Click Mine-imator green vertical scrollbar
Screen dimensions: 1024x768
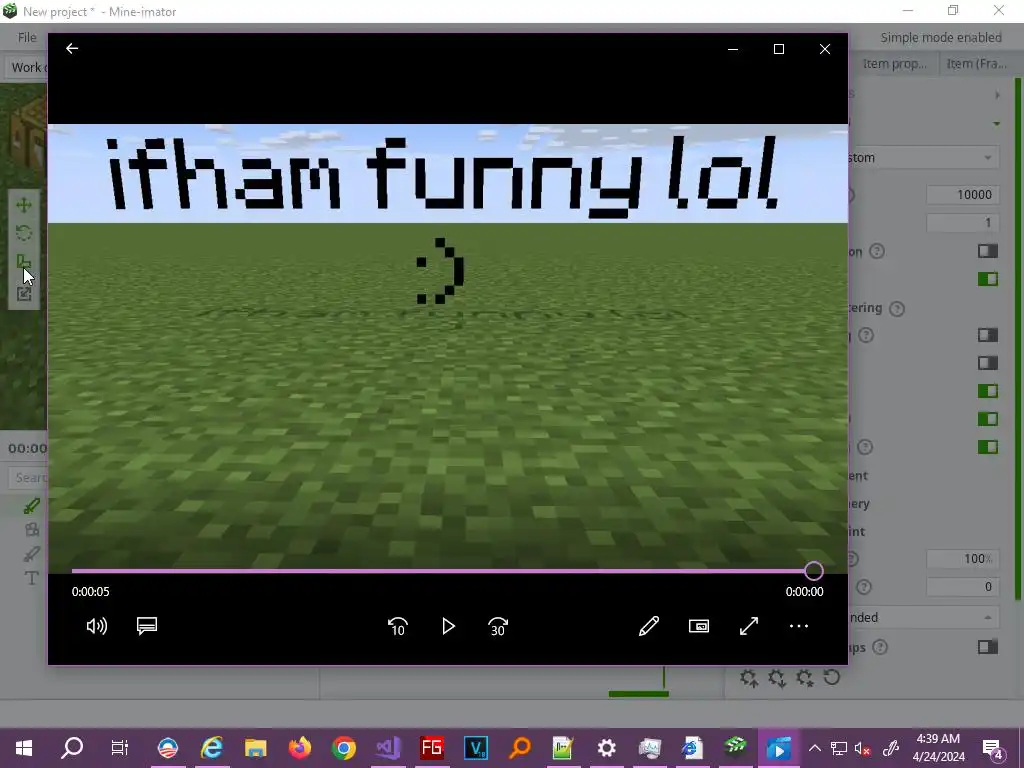1017,340
